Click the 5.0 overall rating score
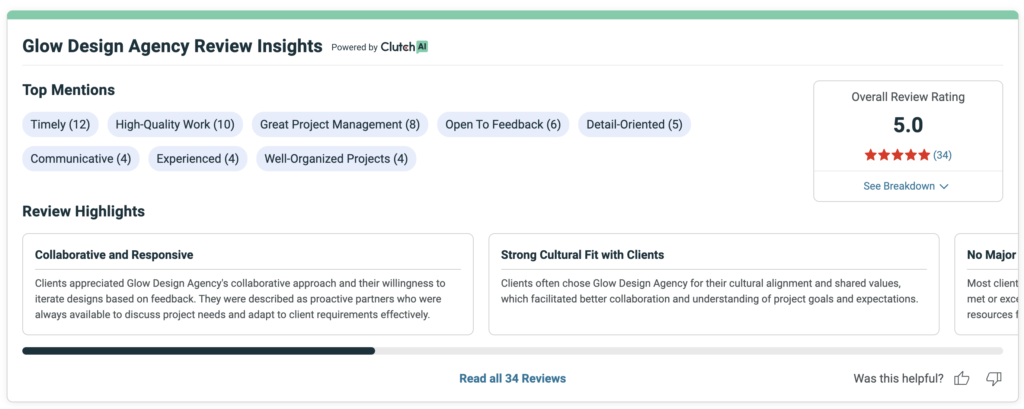1024x409 pixels. (x=907, y=125)
